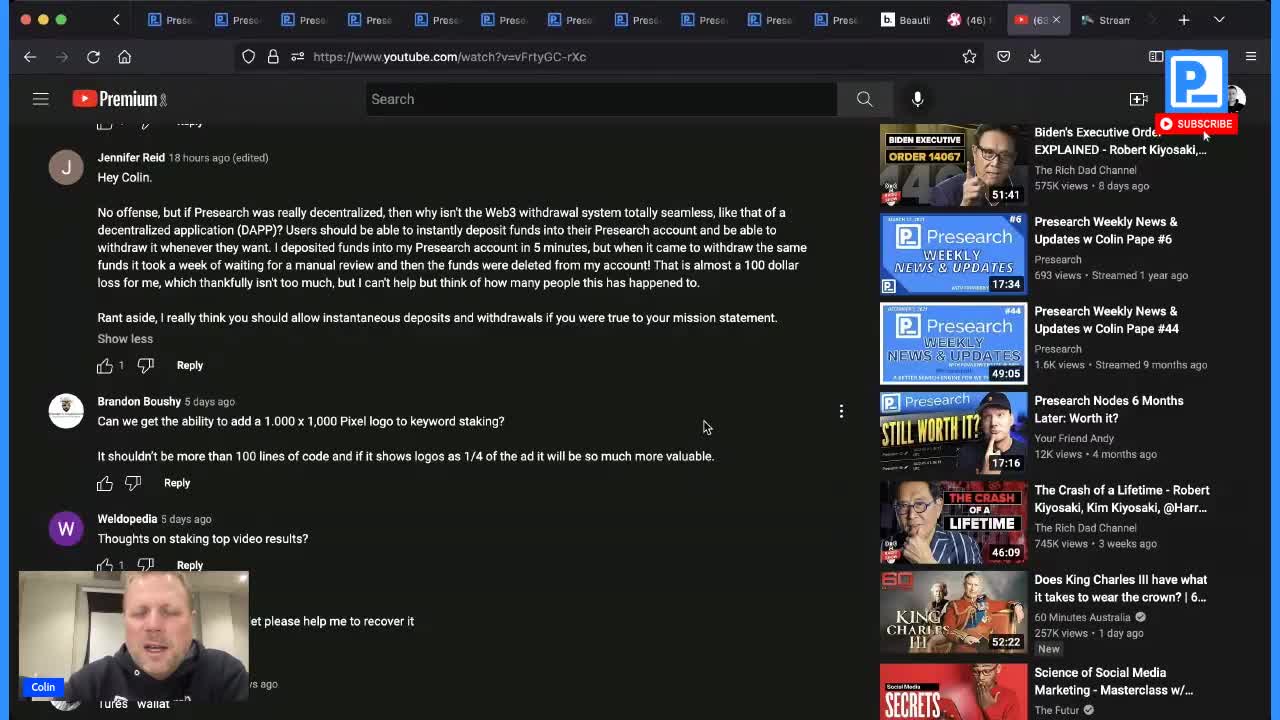Open Presearch Weekly News #44 title
The width and height of the screenshot is (1280, 720).
[1106, 320]
